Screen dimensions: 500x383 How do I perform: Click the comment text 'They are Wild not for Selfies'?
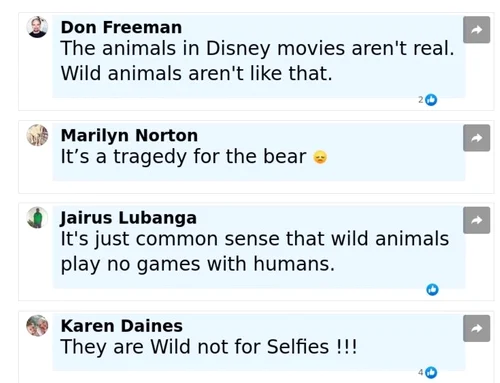pyautogui.click(x=209, y=347)
